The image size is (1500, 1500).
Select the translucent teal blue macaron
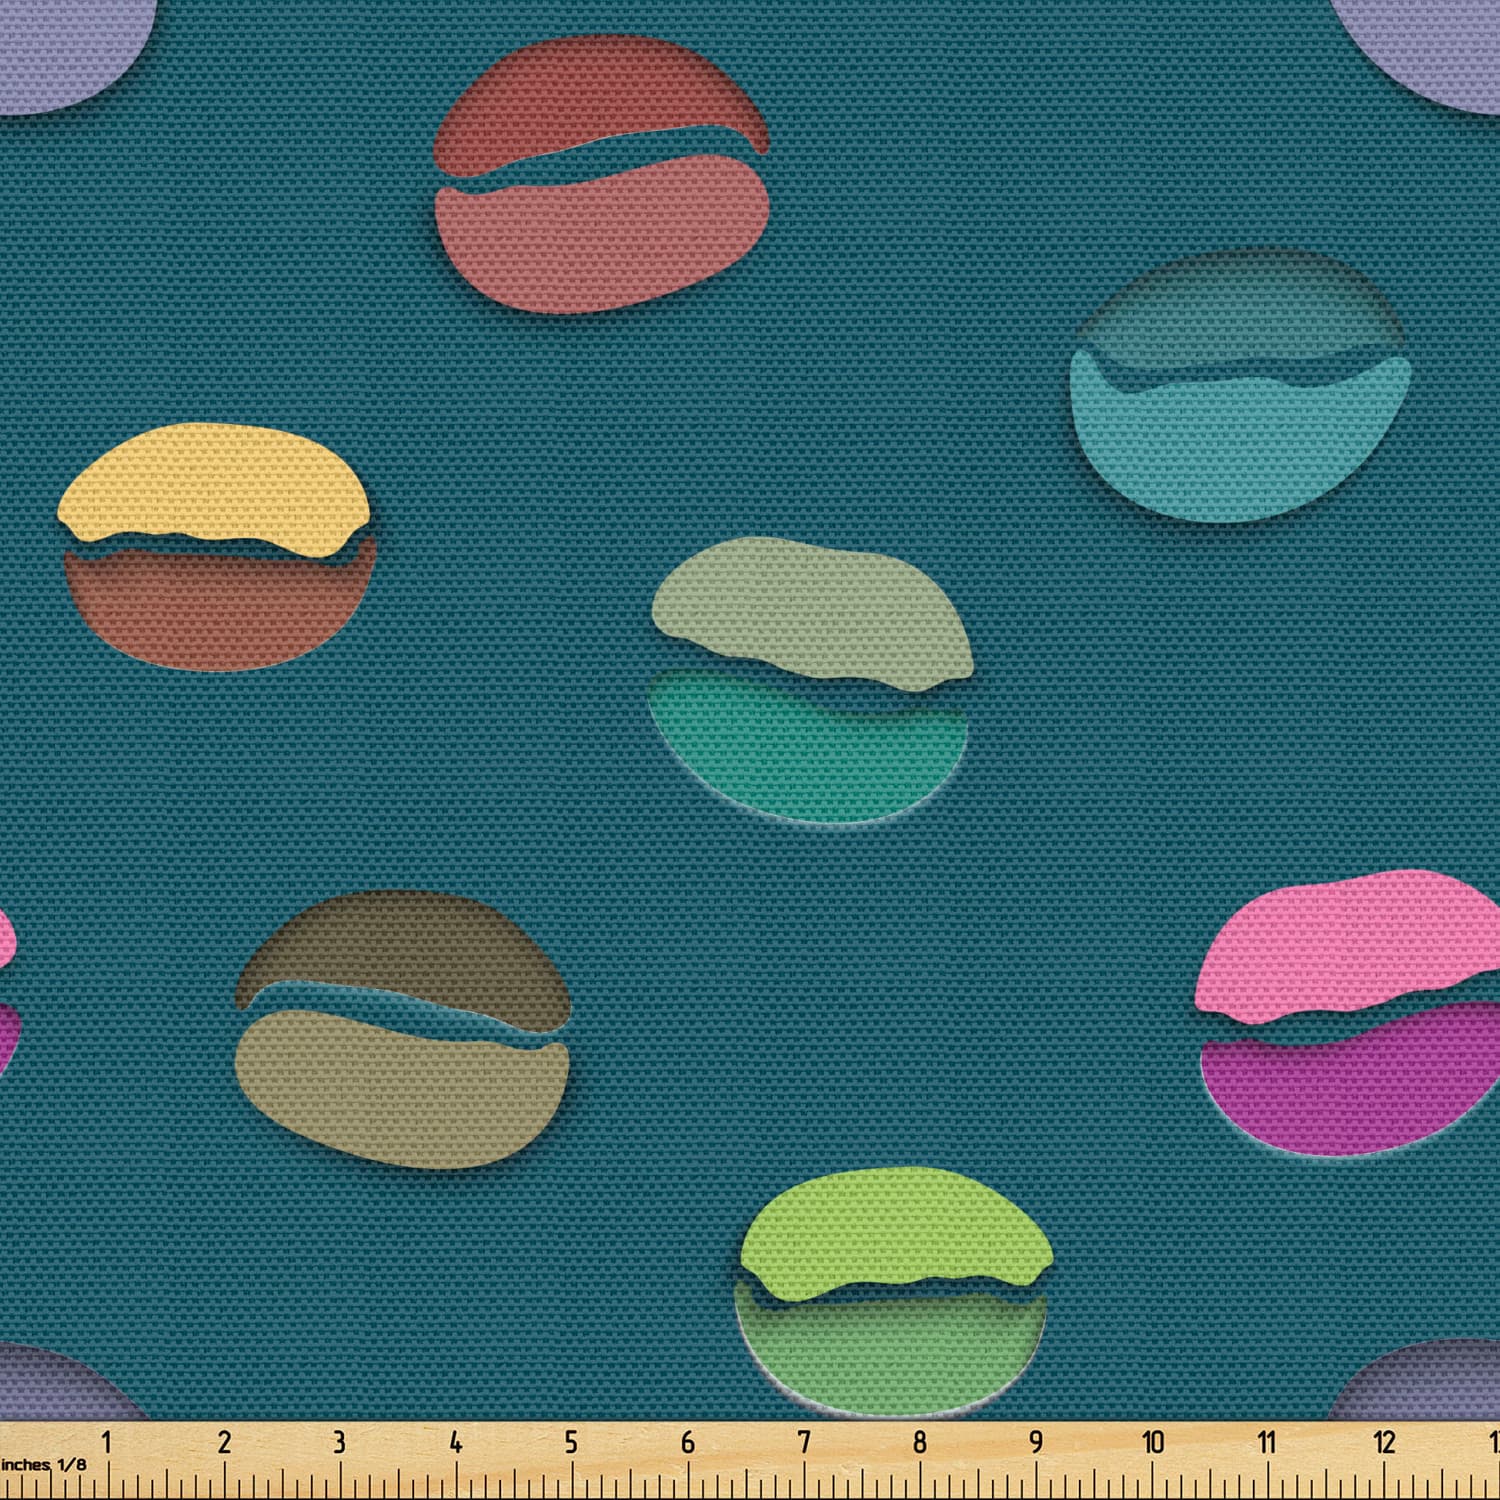click(1240, 386)
